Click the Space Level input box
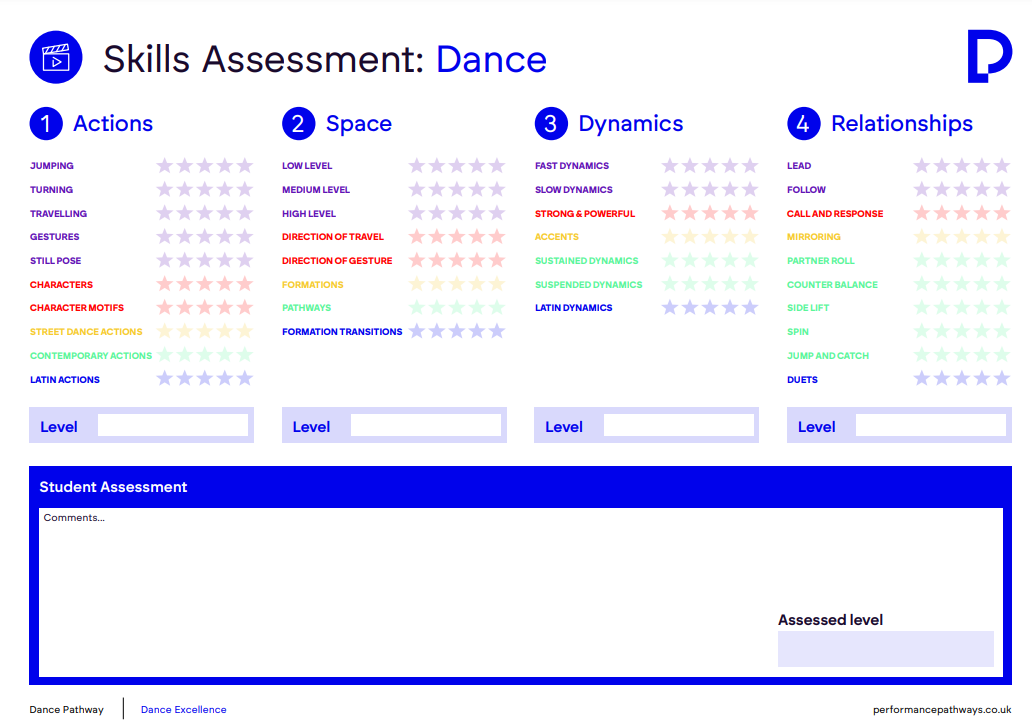Screen dimensions: 1032x727 pyautogui.click(x=426, y=425)
